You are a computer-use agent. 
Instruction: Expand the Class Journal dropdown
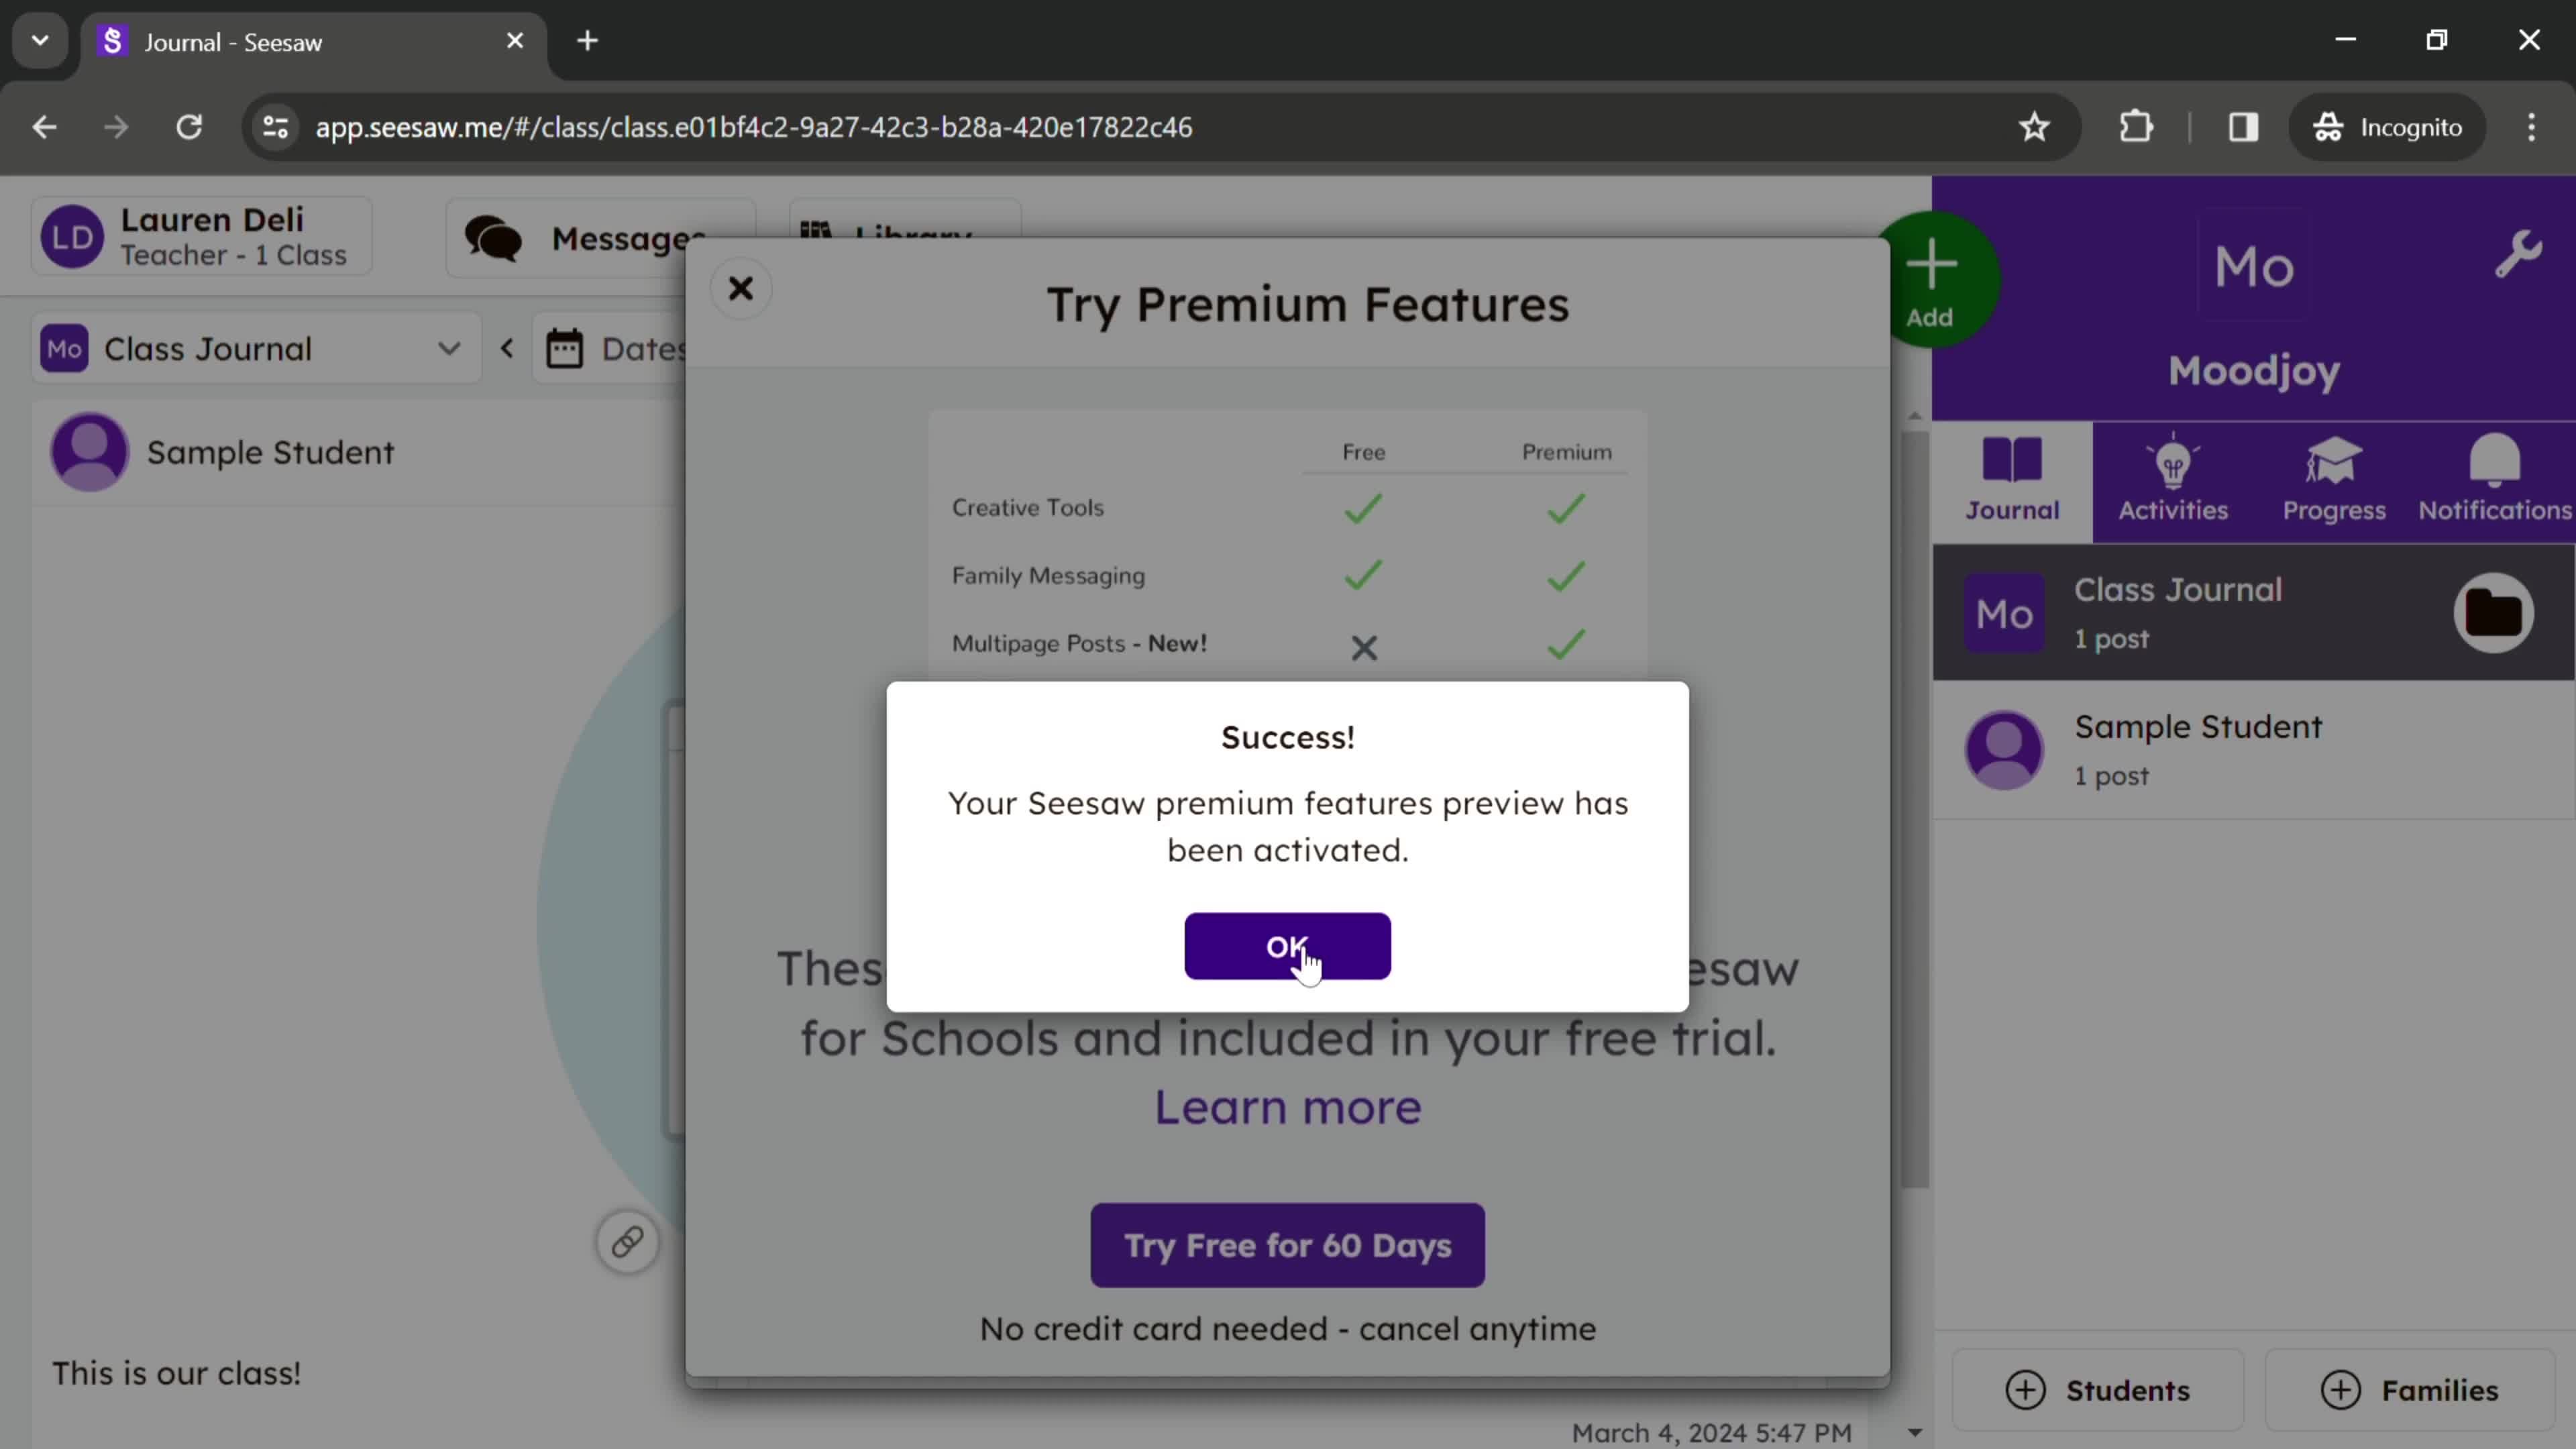tap(256, 348)
